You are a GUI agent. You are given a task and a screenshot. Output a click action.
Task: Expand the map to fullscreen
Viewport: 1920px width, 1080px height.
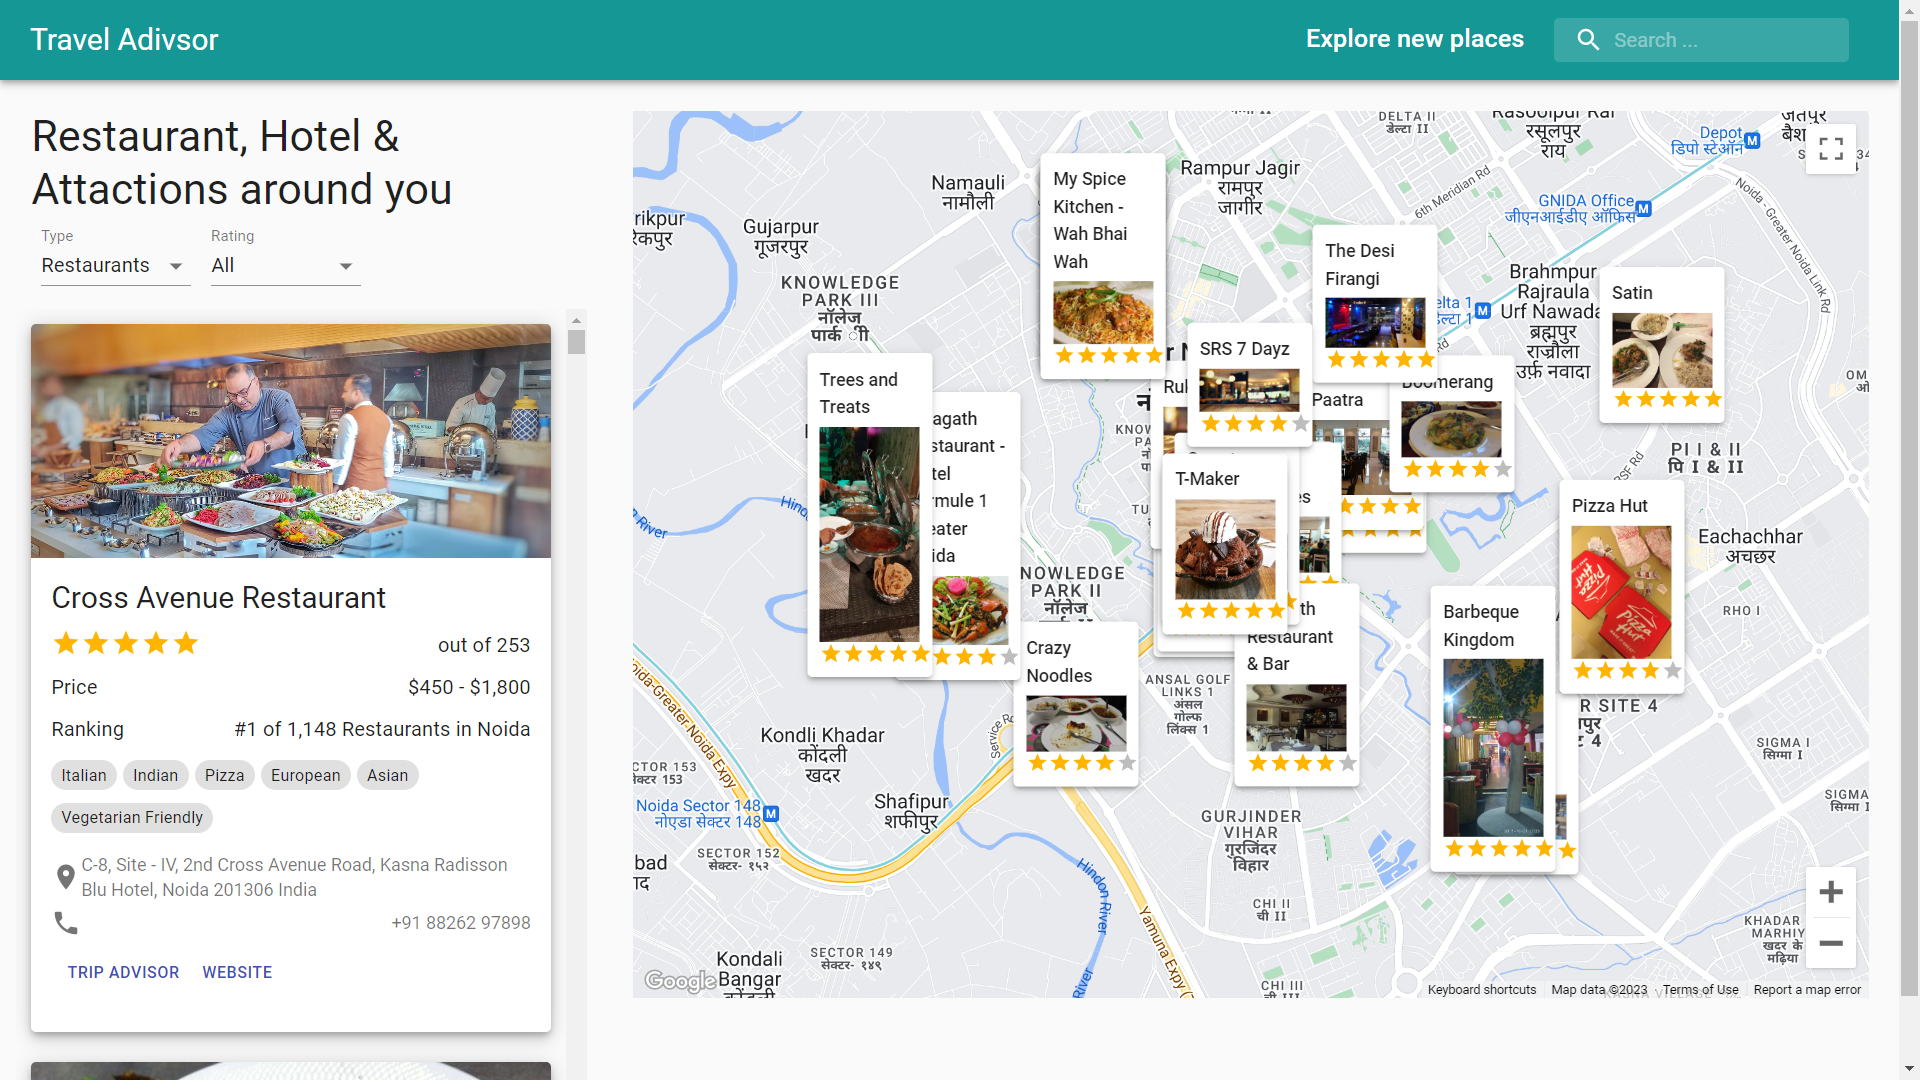1831,148
